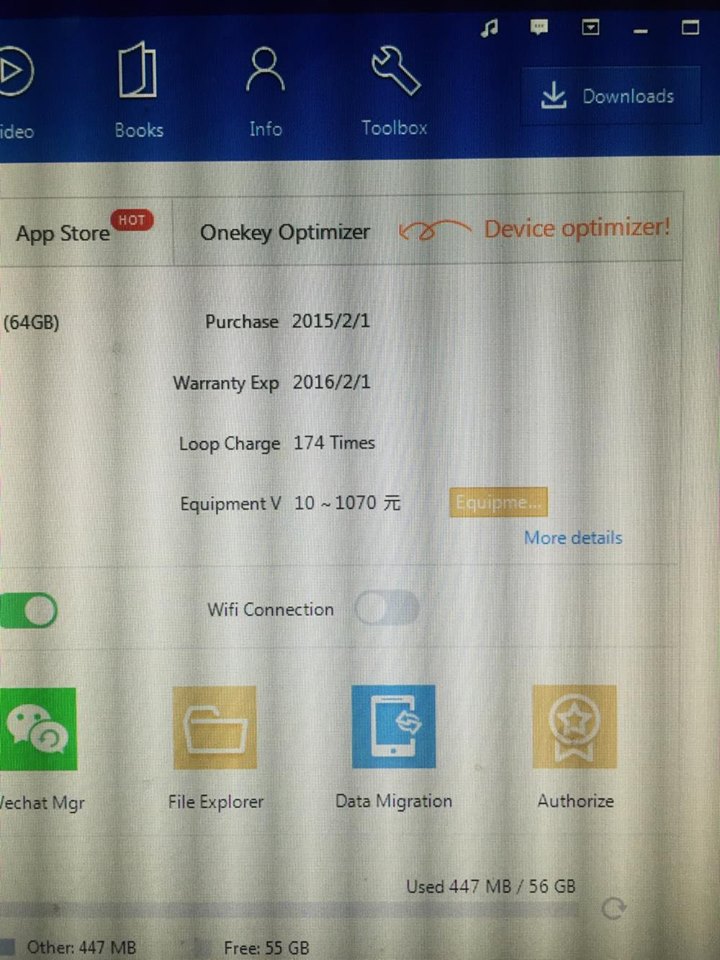Image resolution: width=720 pixels, height=960 pixels.
Task: Refresh storage usage with circular arrow
Action: (x=614, y=908)
